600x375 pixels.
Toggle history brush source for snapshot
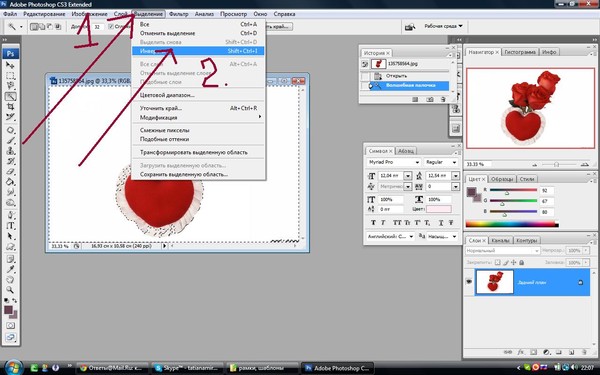[365, 64]
